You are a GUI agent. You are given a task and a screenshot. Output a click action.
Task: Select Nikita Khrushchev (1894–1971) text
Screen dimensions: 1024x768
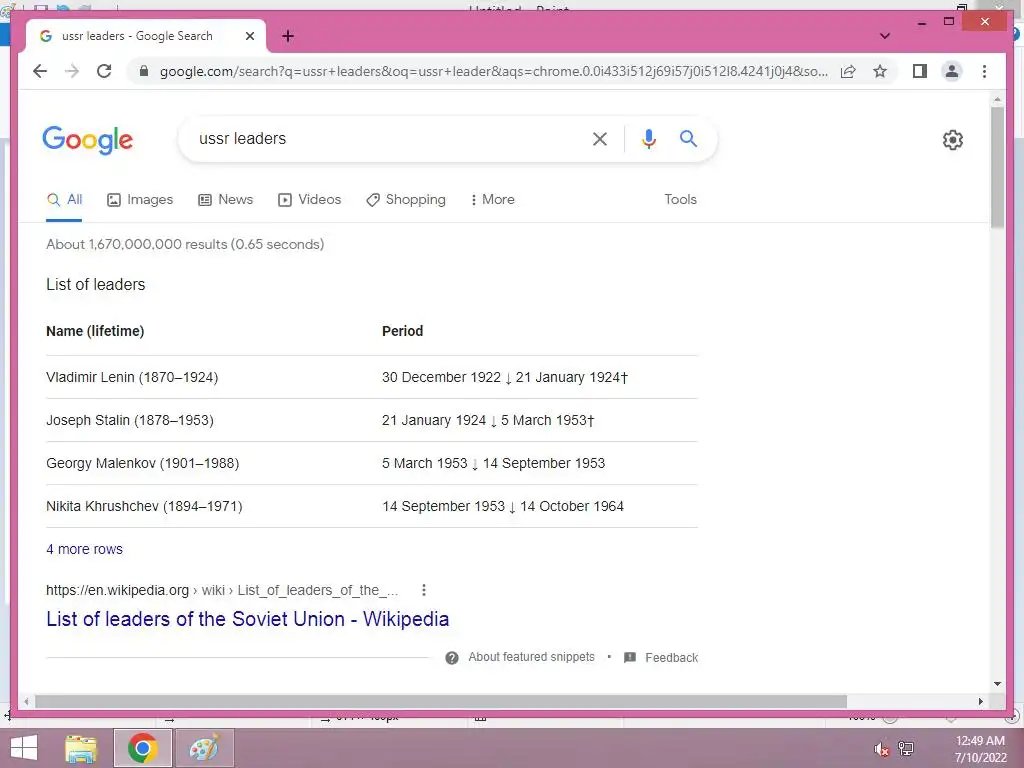click(144, 507)
